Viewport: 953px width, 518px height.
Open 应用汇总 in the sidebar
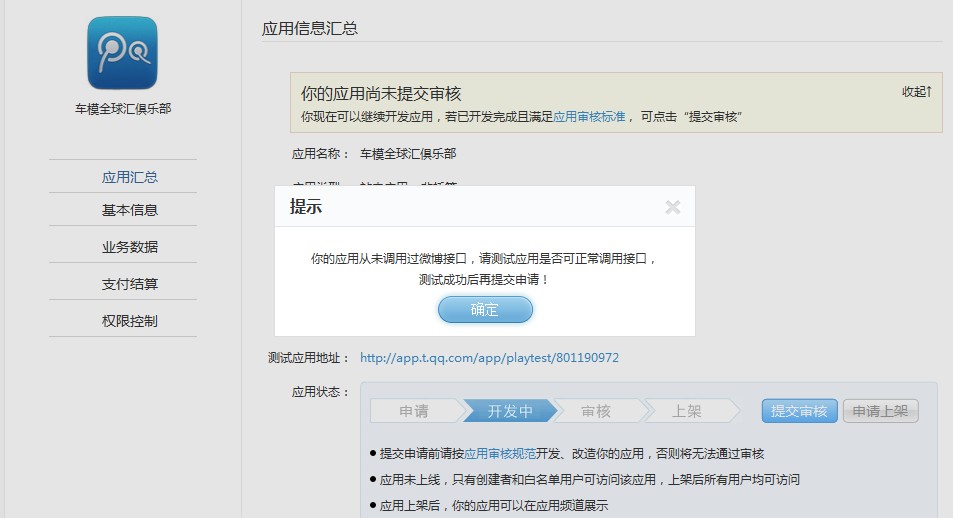click(x=129, y=177)
